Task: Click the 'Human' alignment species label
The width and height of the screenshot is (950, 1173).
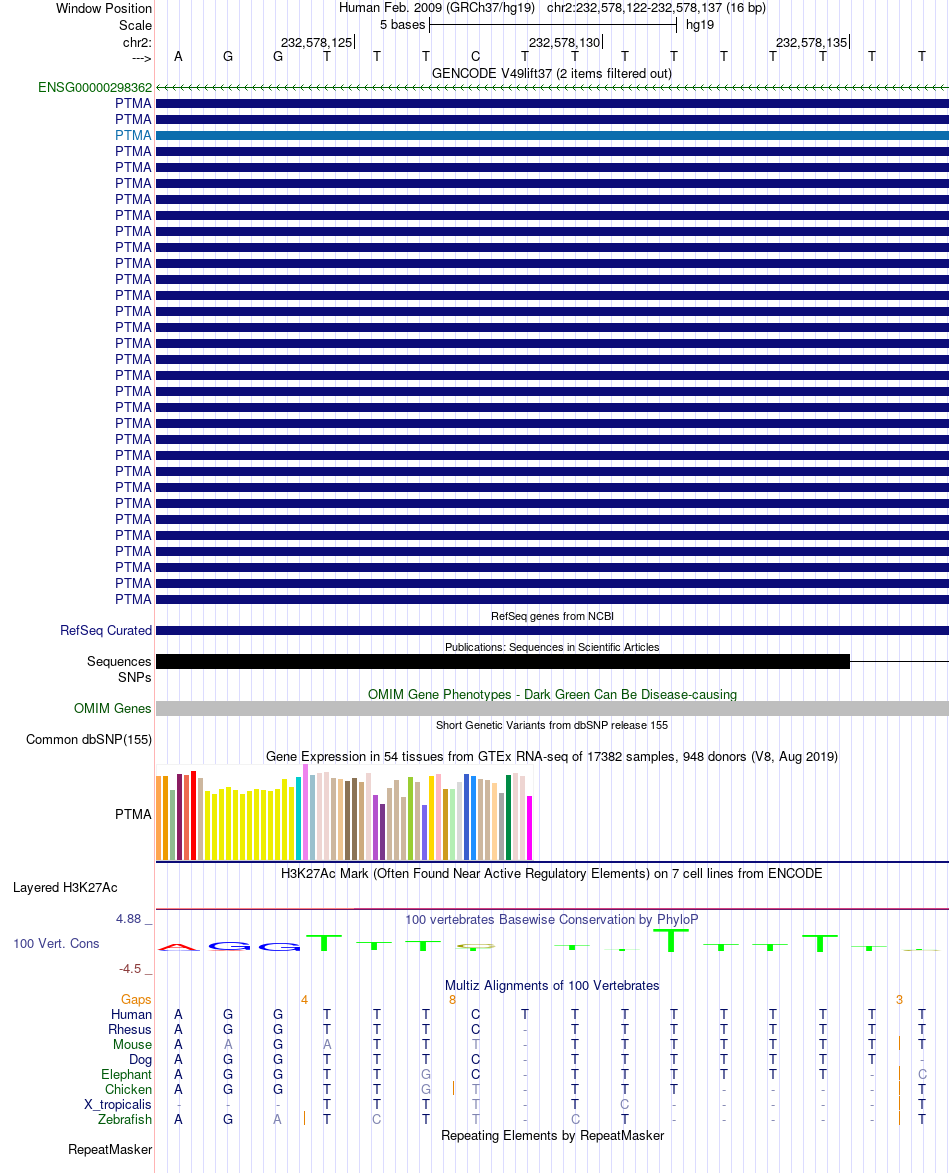Action: 132,1014
